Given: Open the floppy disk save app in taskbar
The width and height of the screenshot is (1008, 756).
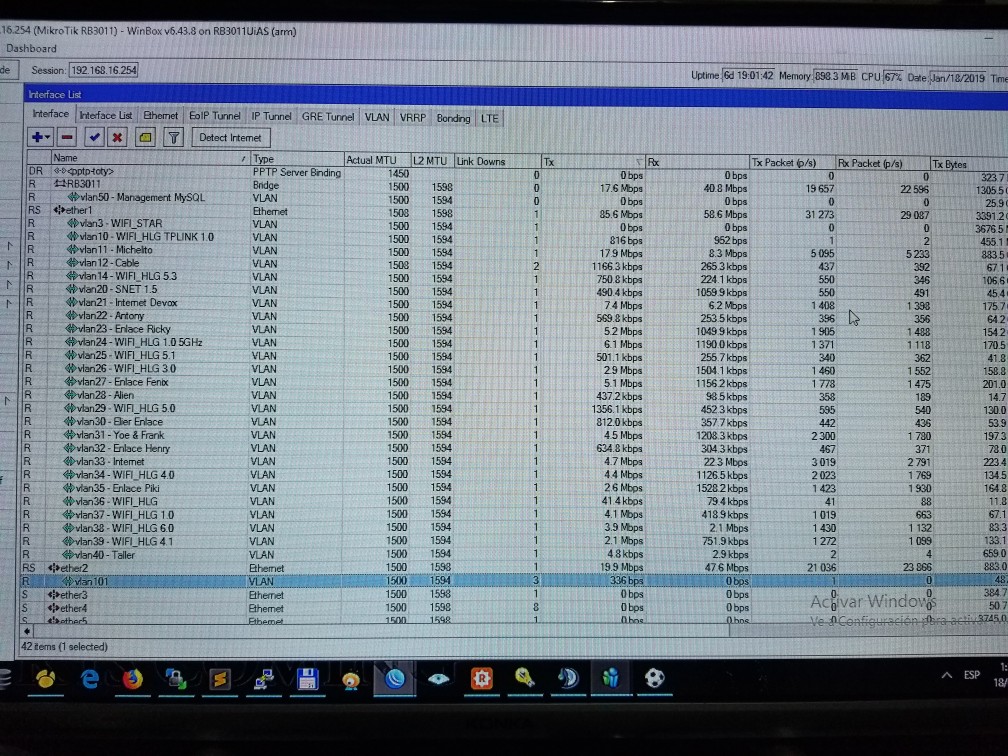Looking at the screenshot, I should point(307,679).
